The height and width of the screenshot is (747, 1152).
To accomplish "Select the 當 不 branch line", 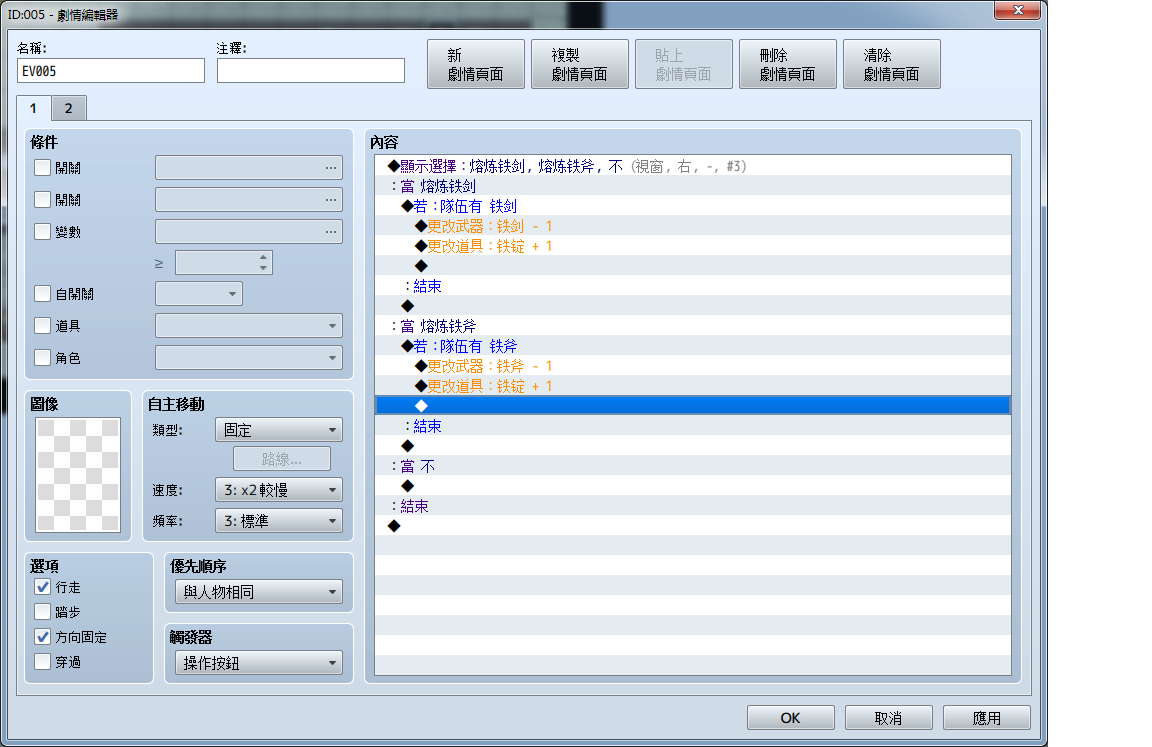I will (x=693, y=466).
